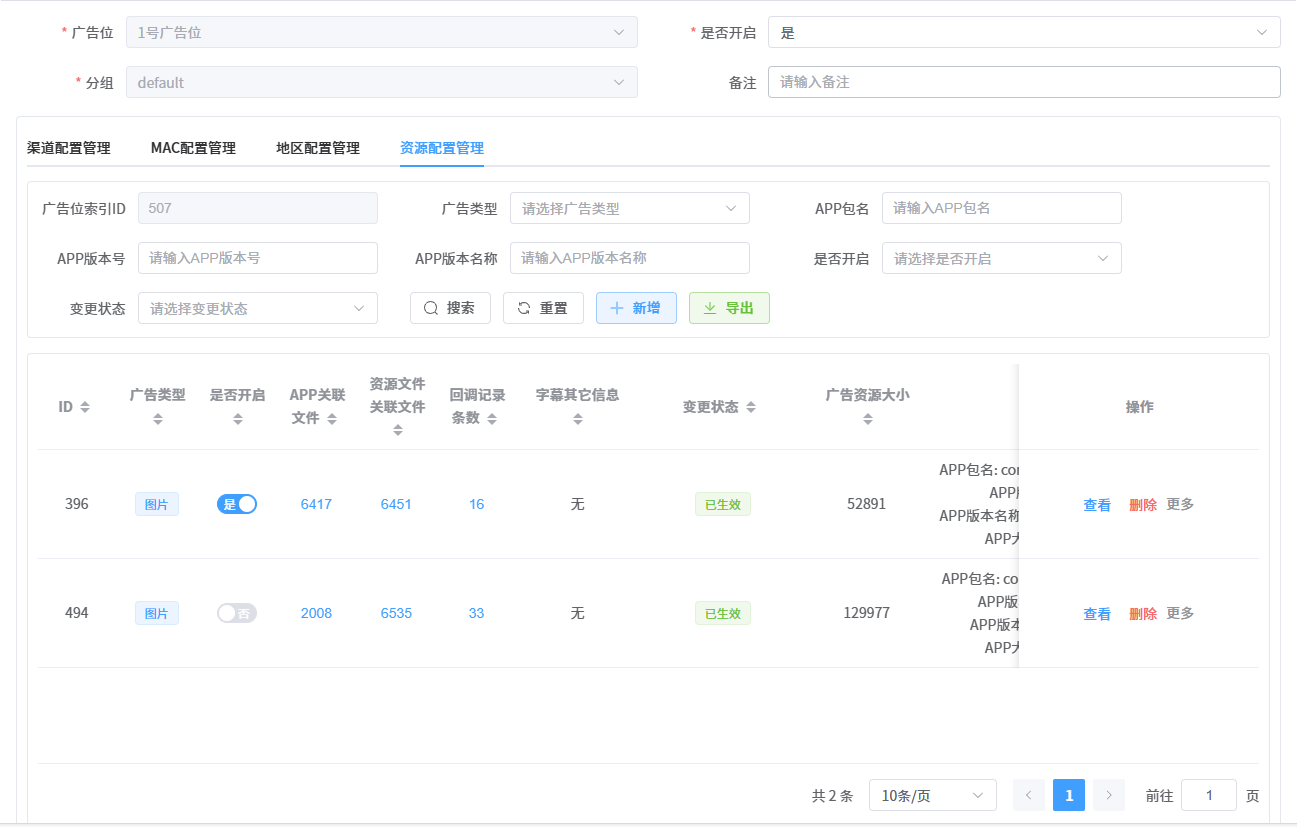Click the 已生效 status tag on row 494
The height and width of the screenshot is (827, 1297).
coord(722,613)
